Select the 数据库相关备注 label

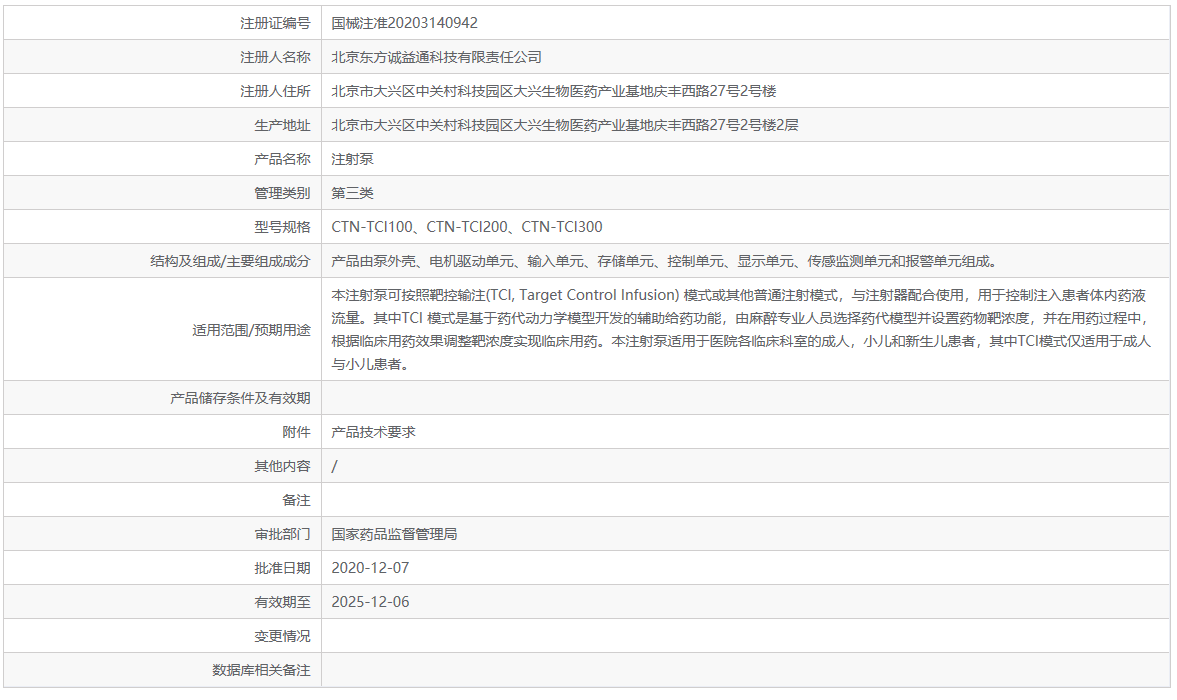coord(260,670)
